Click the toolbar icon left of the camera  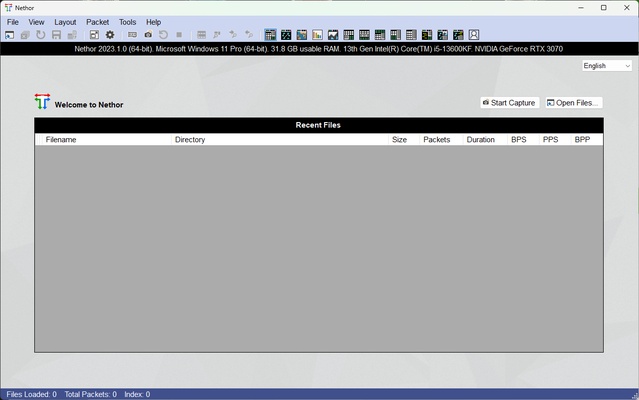pos(132,35)
